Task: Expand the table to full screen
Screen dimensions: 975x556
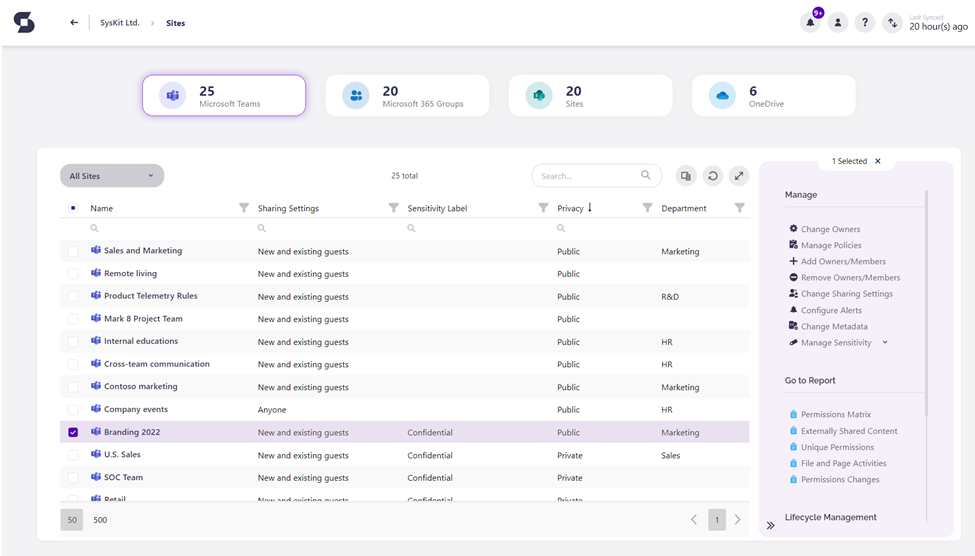Action: 739,176
